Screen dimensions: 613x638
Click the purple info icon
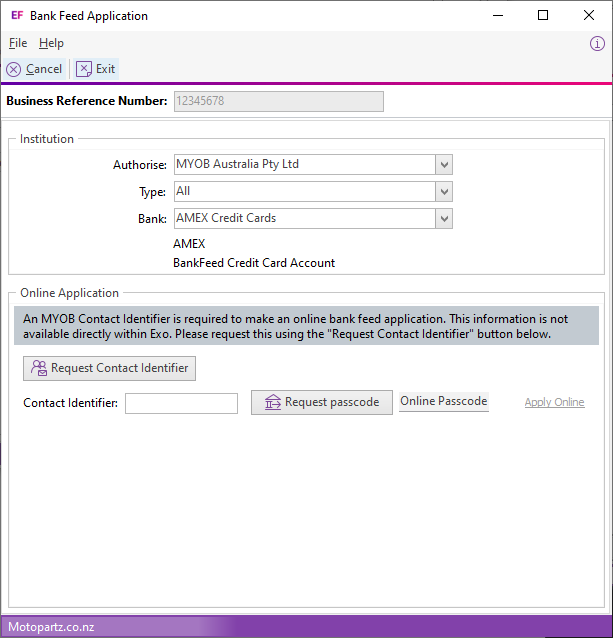pos(597,43)
